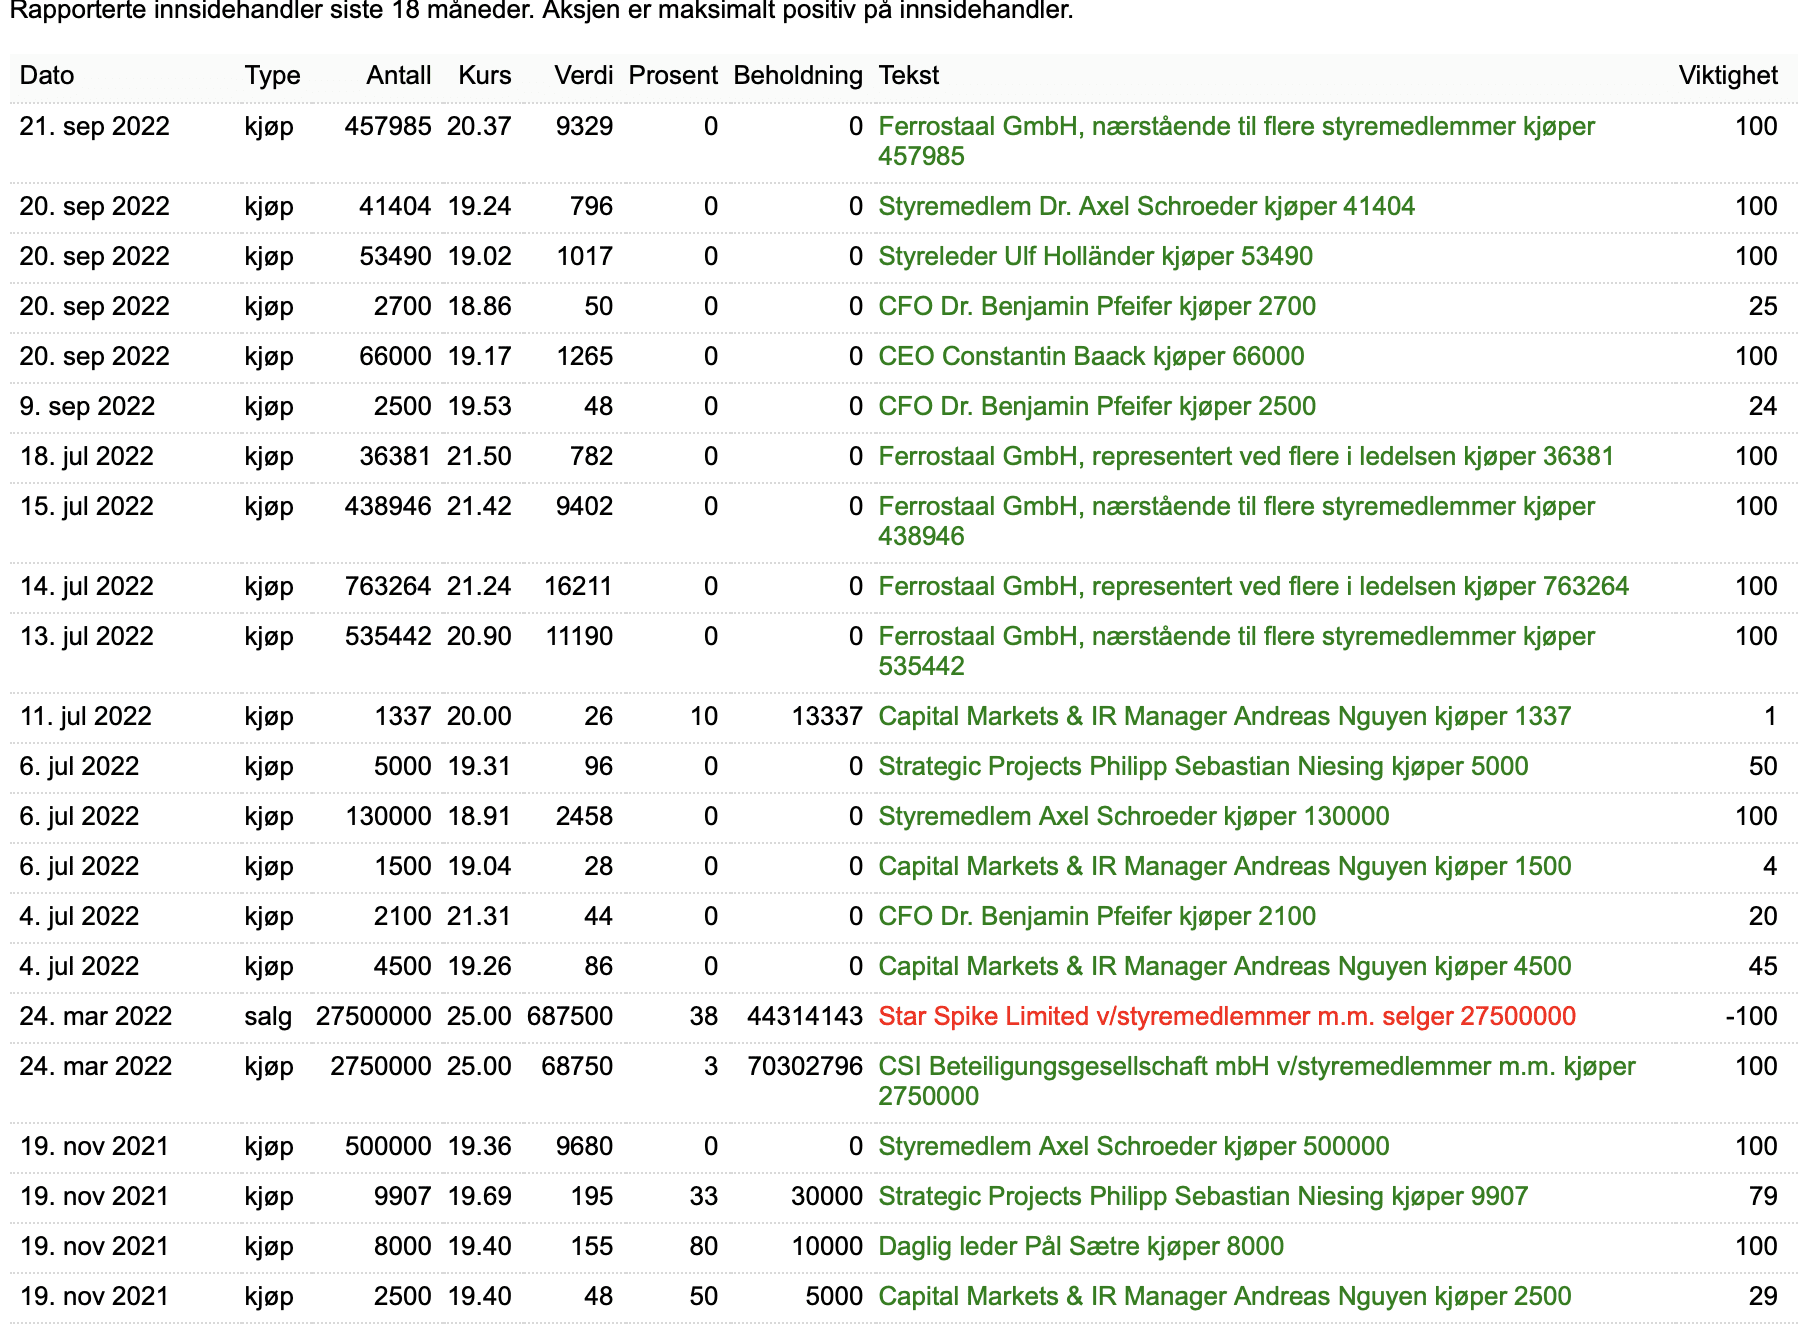This screenshot has width=1814, height=1340.
Task: Open Ferrostaal GmbH kjøper 535442 entry
Action: point(1236,651)
